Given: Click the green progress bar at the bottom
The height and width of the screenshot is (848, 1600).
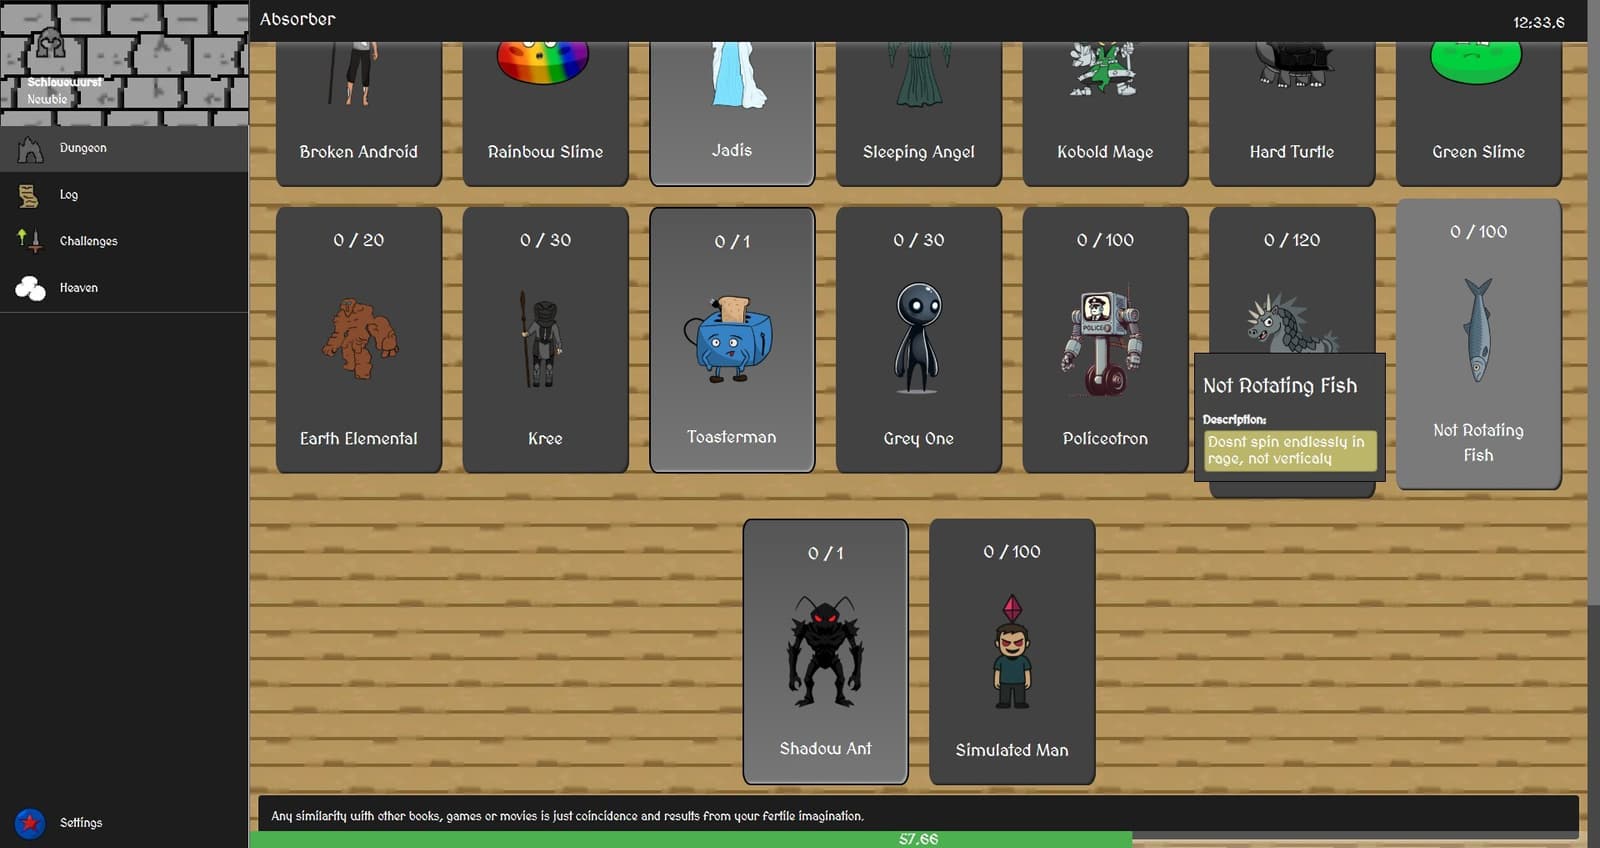Looking at the screenshot, I should 690,839.
